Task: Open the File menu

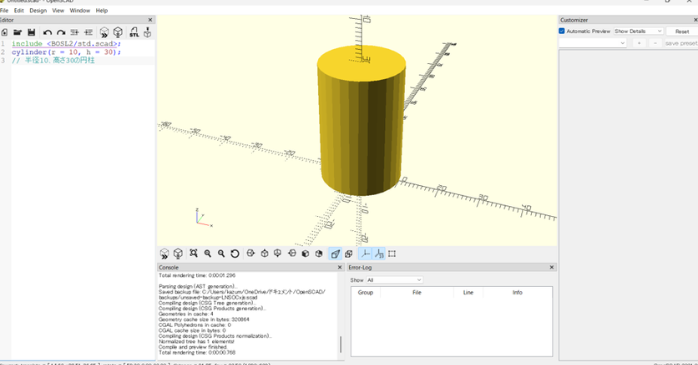Action: coord(4,10)
